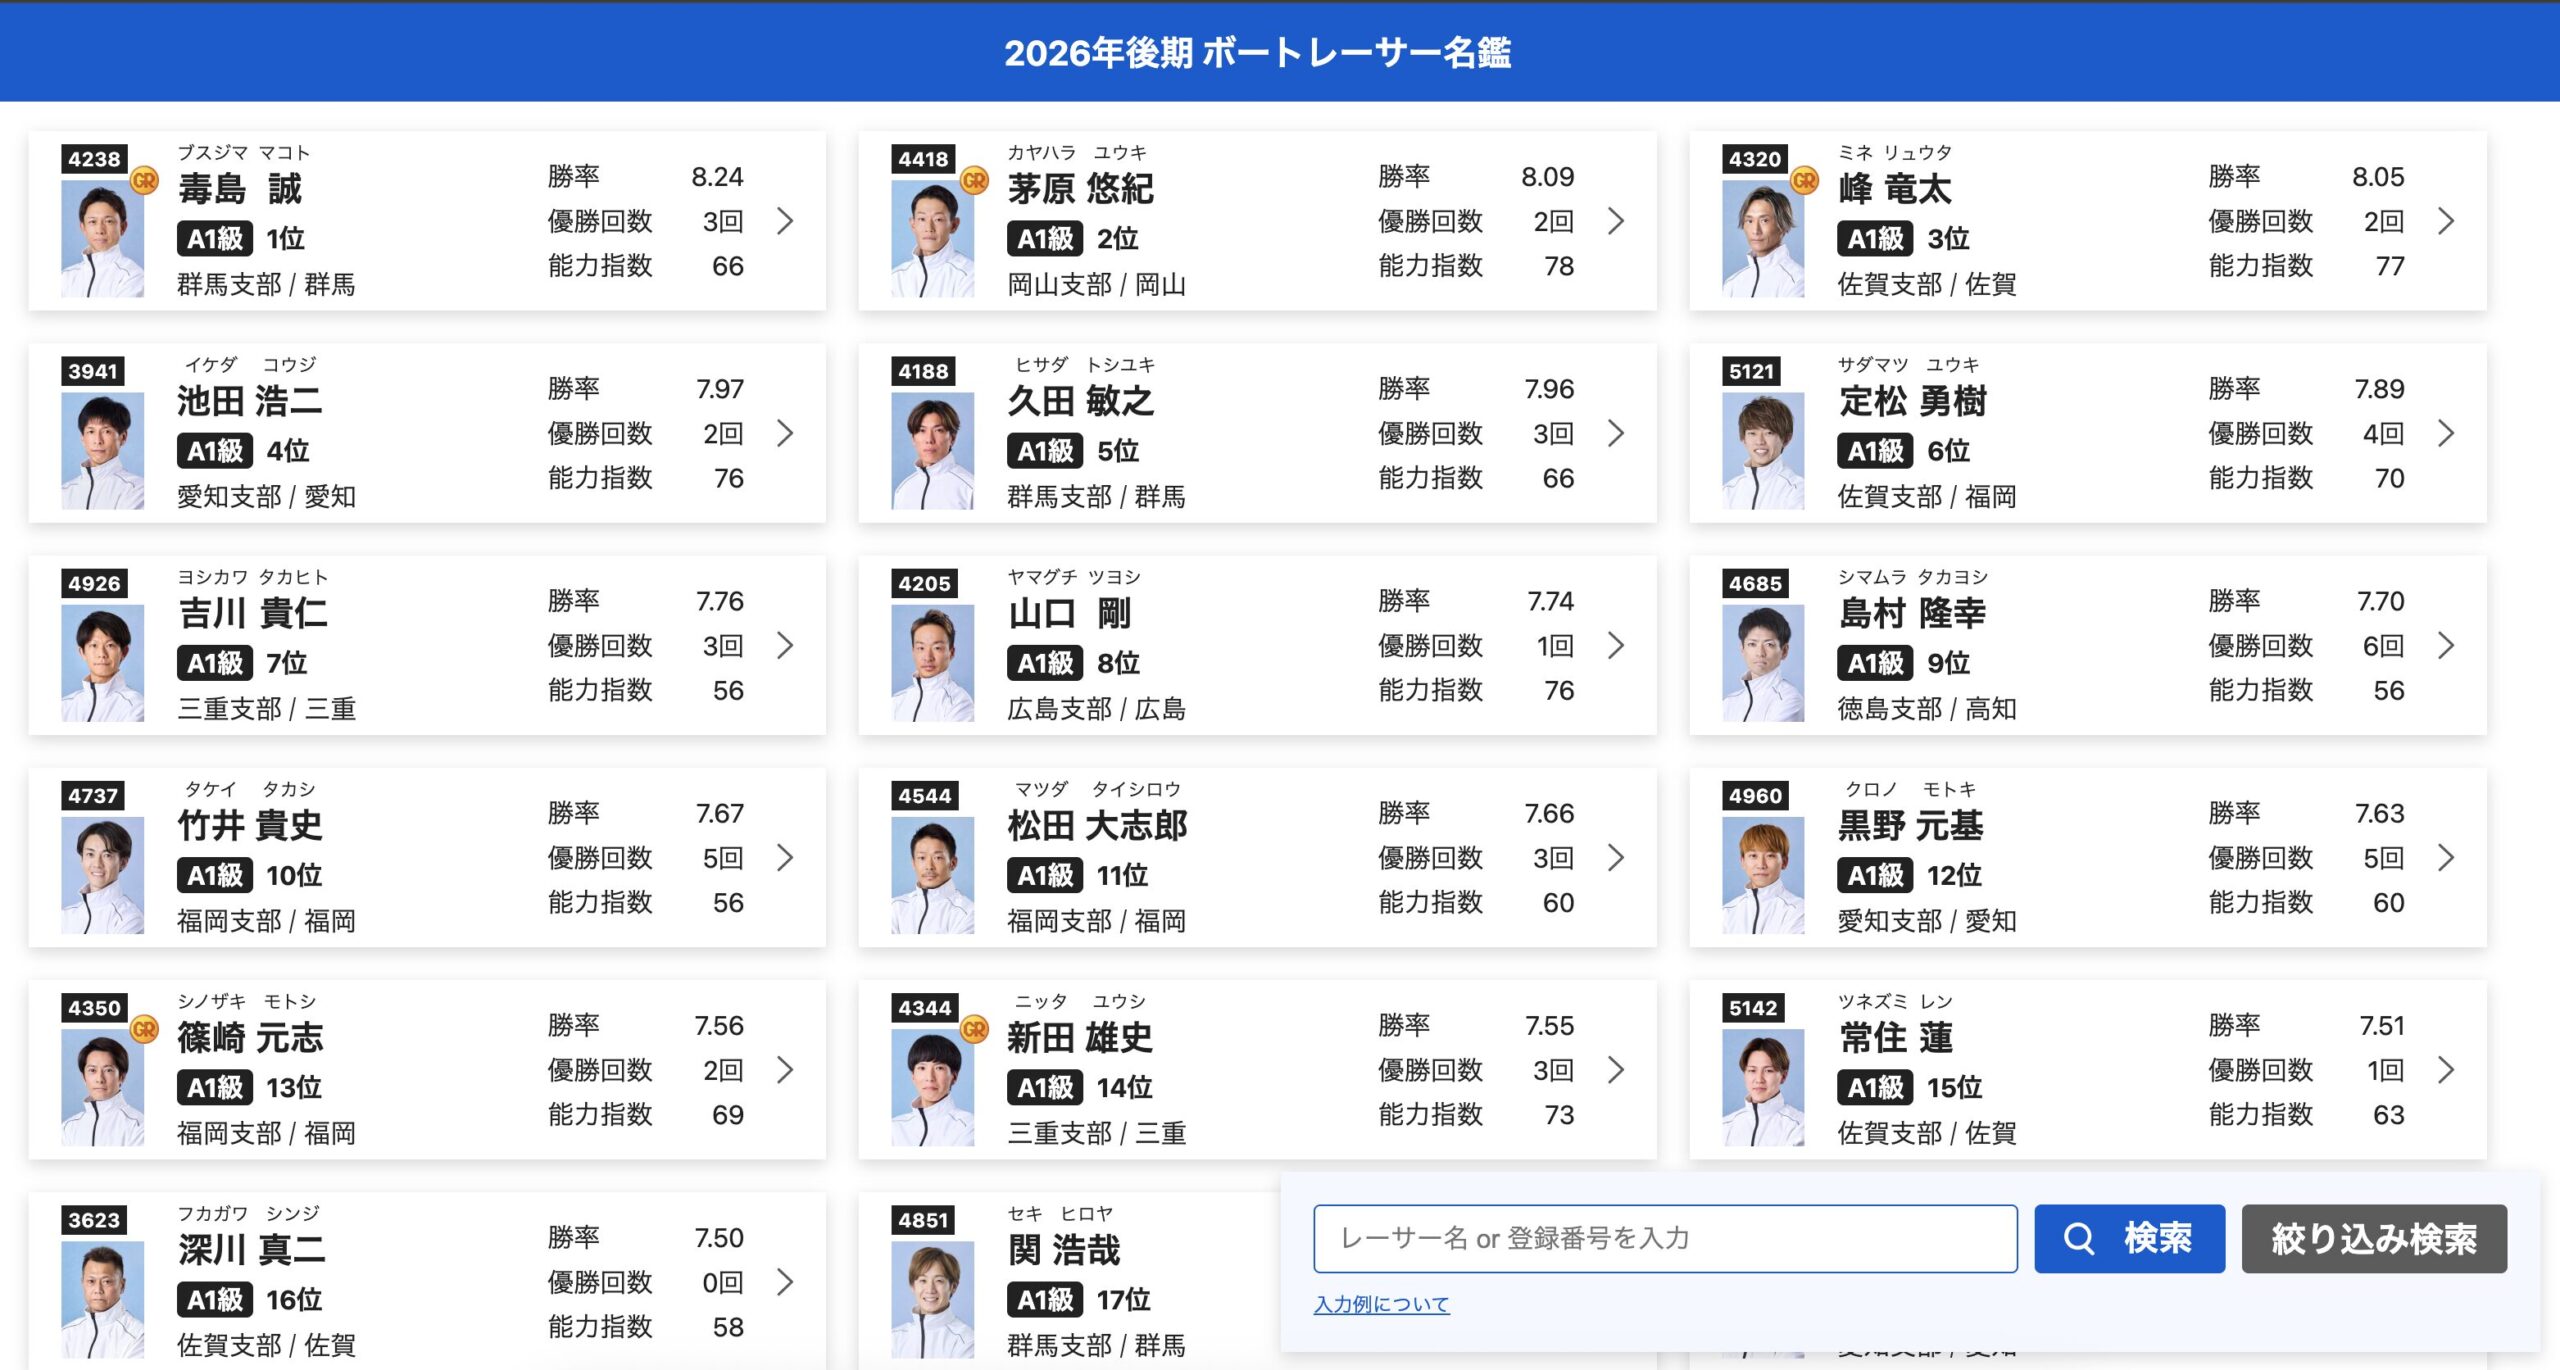Open 茅原 悠紀's card via its chevron arrow
The height and width of the screenshot is (1370, 2560).
(1616, 221)
